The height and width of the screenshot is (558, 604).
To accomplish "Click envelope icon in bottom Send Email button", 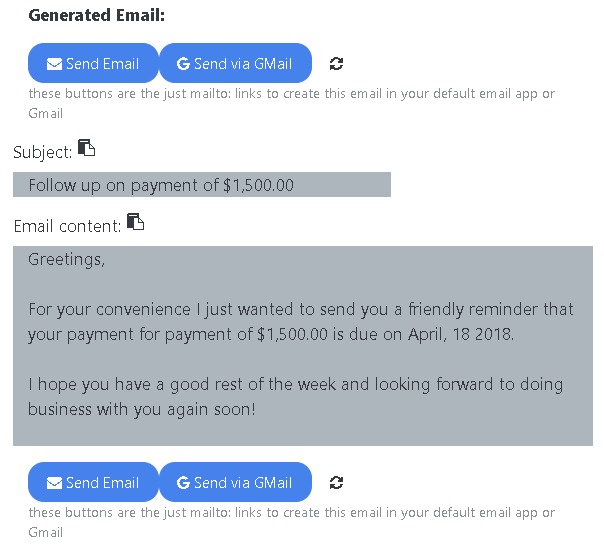I will click(x=54, y=483).
